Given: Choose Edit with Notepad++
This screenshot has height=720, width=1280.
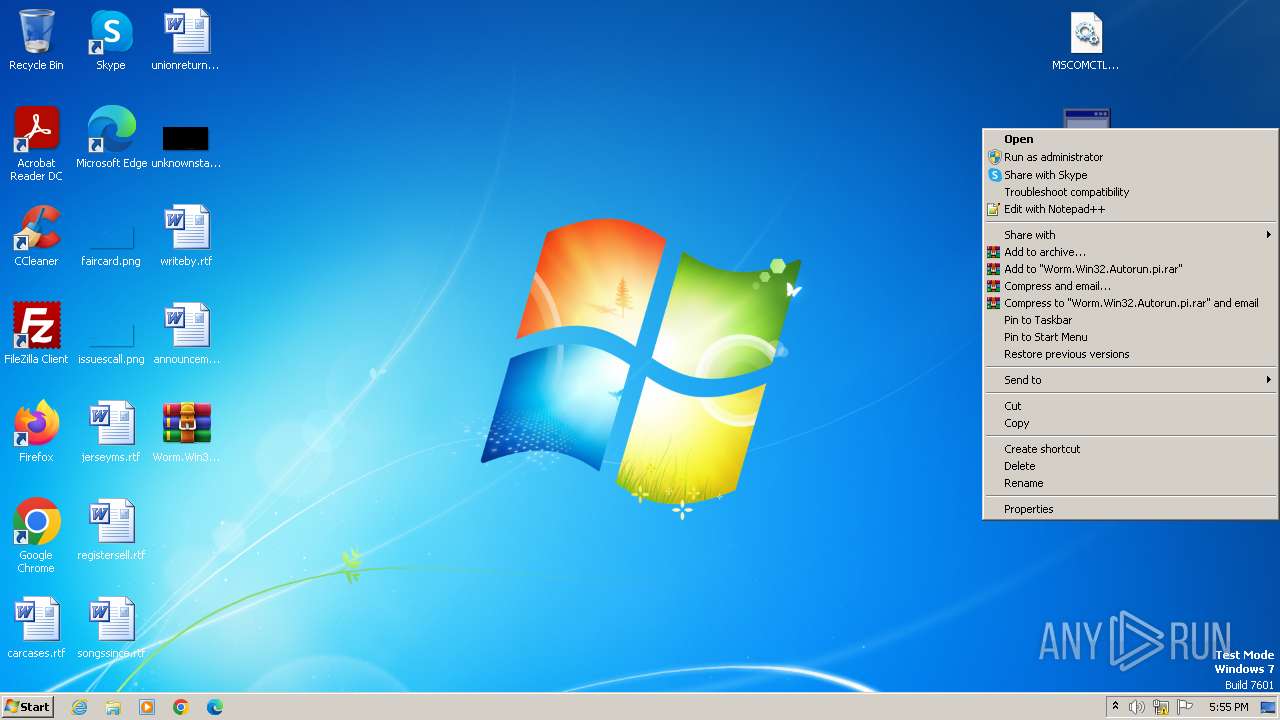Looking at the screenshot, I should click(1130, 209).
